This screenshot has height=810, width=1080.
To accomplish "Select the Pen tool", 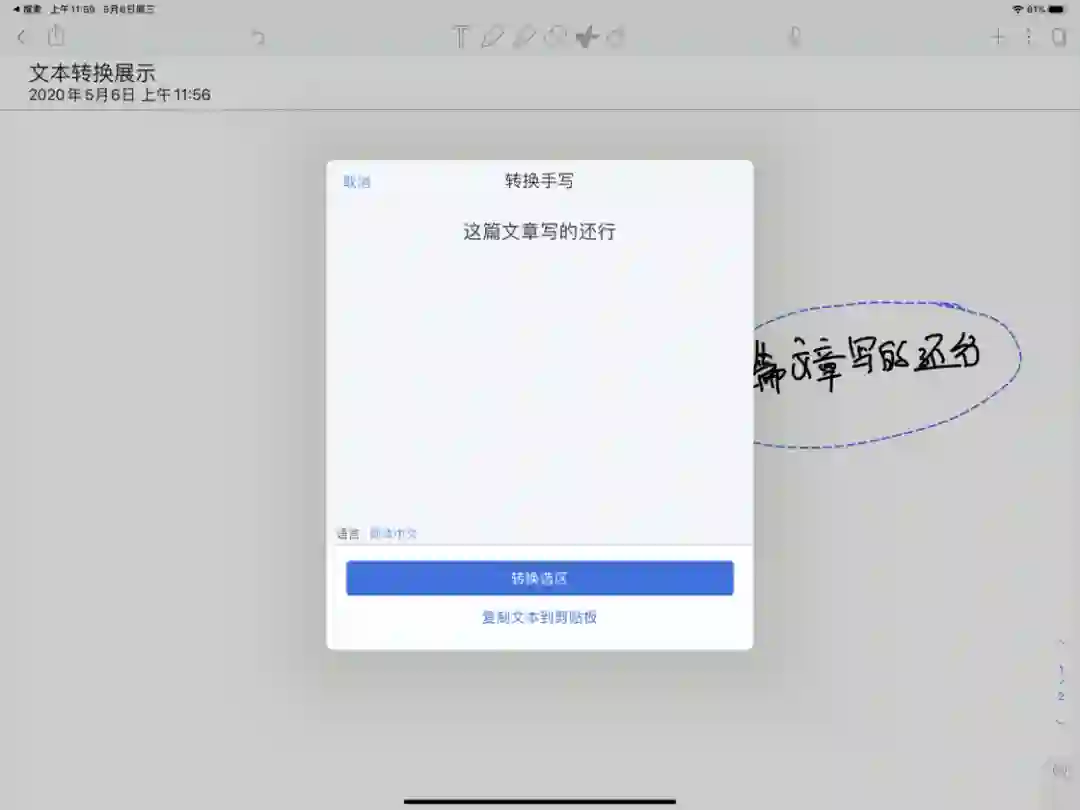I will [x=492, y=37].
